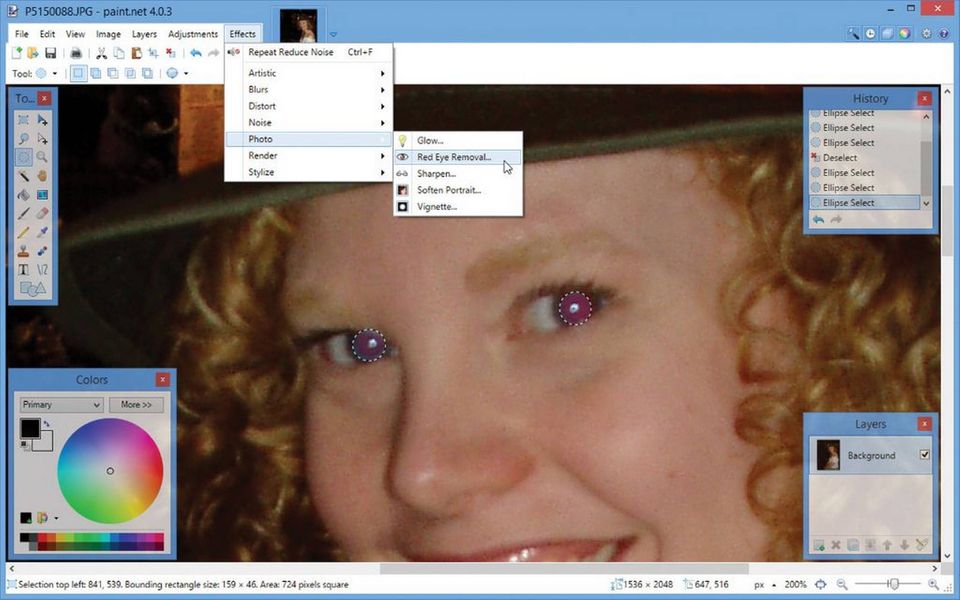Open the Adjustments menu

tap(192, 34)
